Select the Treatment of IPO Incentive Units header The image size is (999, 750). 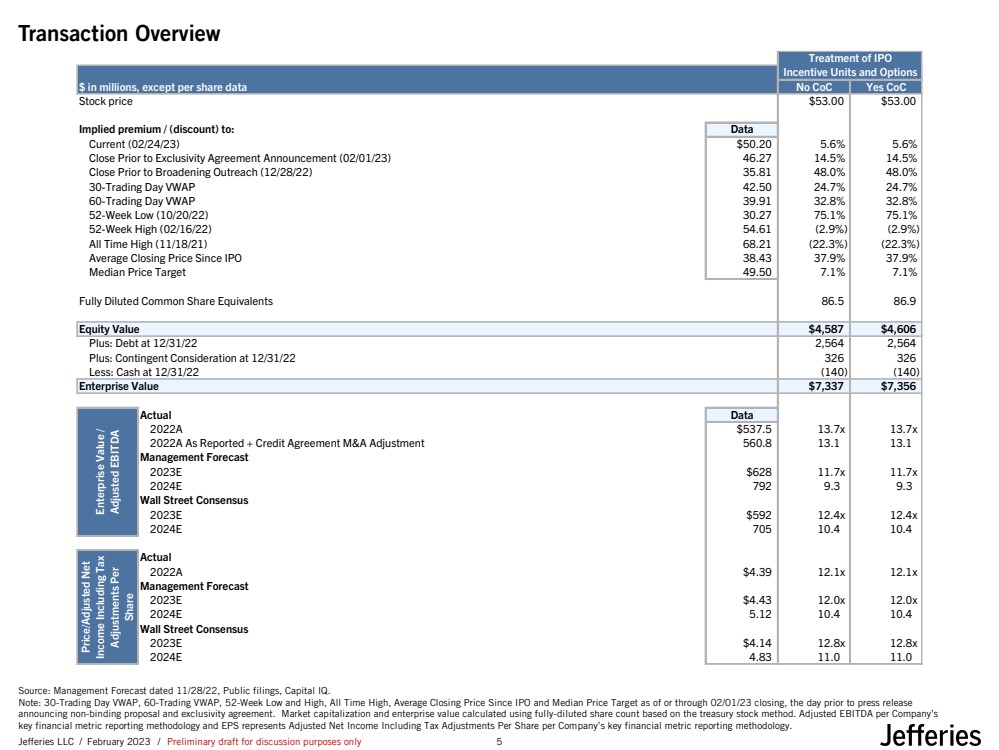(x=850, y=66)
